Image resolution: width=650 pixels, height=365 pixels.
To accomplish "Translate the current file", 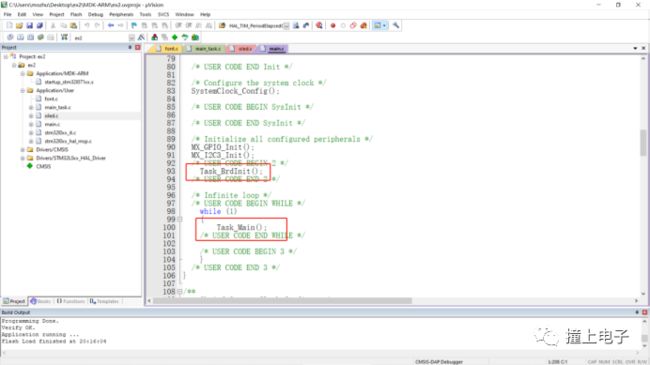I will (x=10, y=37).
